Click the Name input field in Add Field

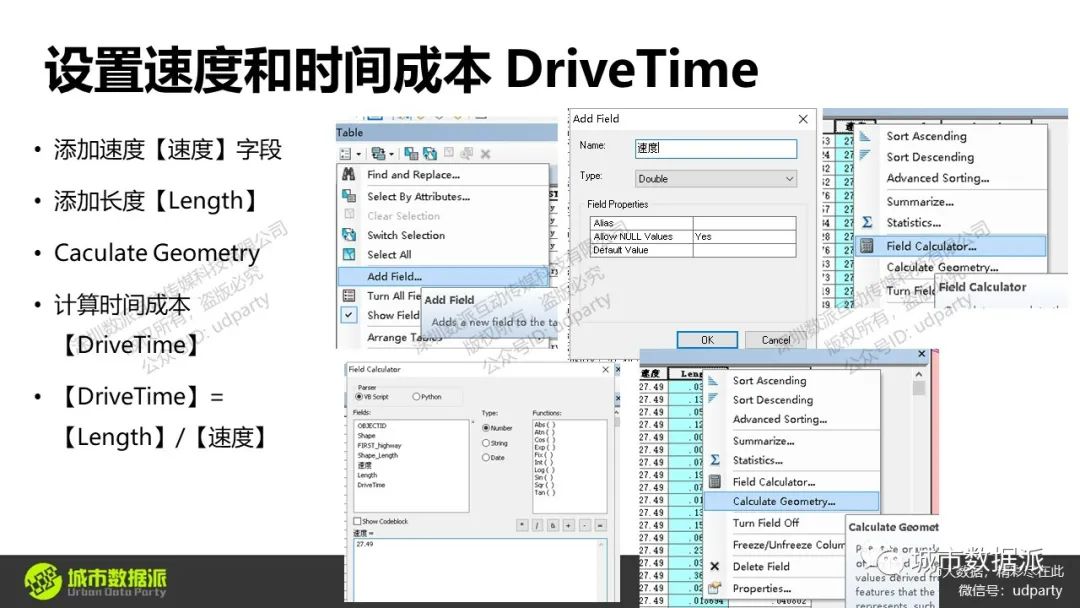pyautogui.click(x=716, y=148)
